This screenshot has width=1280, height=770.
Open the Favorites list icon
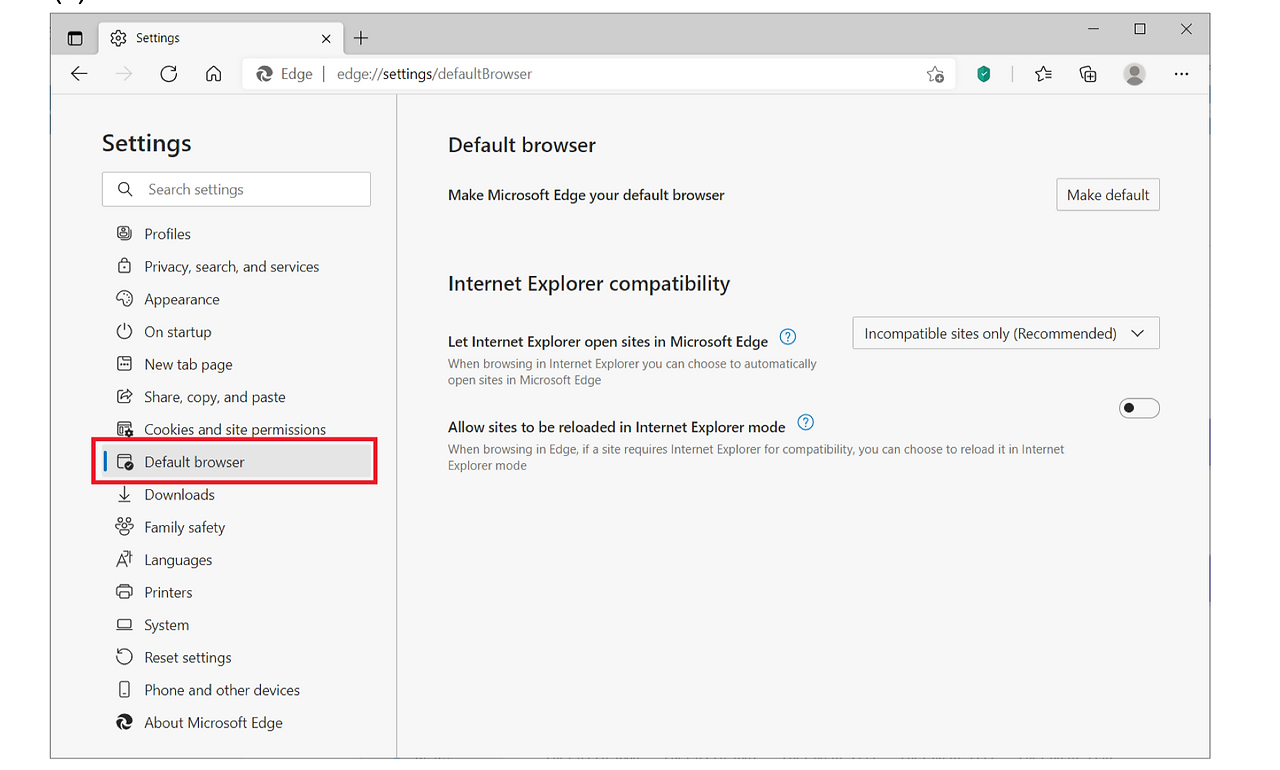(1043, 74)
